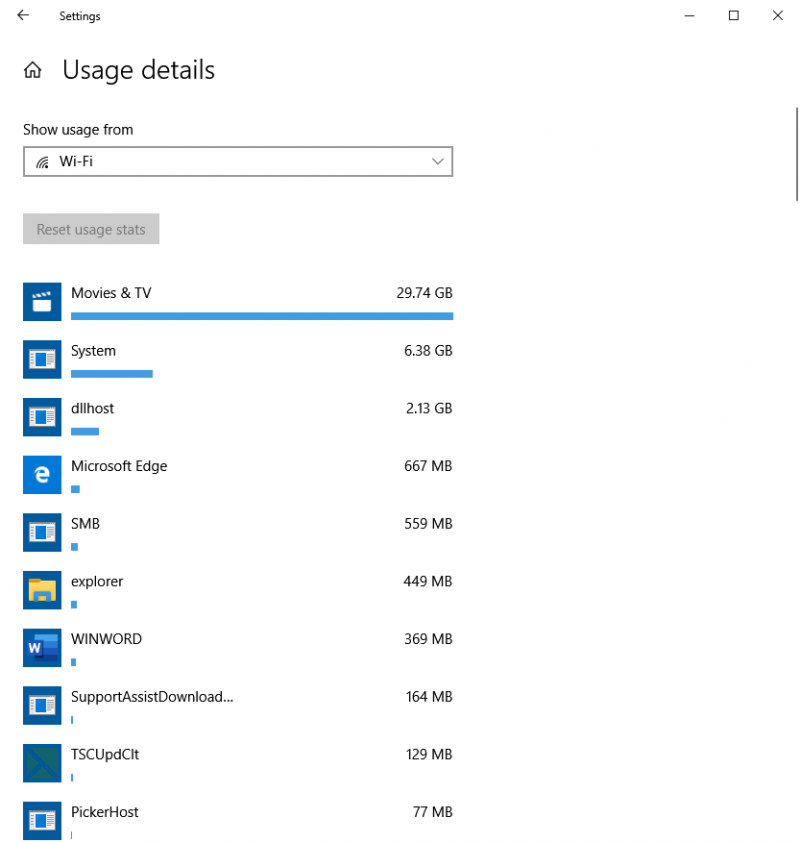Close the Settings window
The width and height of the screenshot is (800, 843).
click(x=777, y=16)
